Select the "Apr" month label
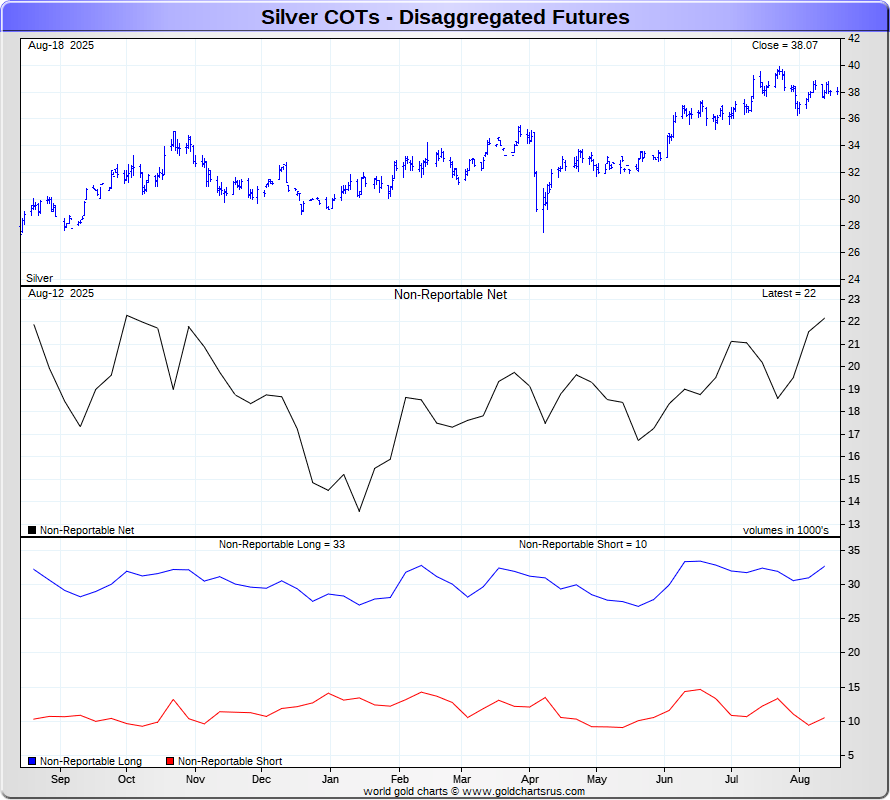The width and height of the screenshot is (890, 800). (x=530, y=779)
